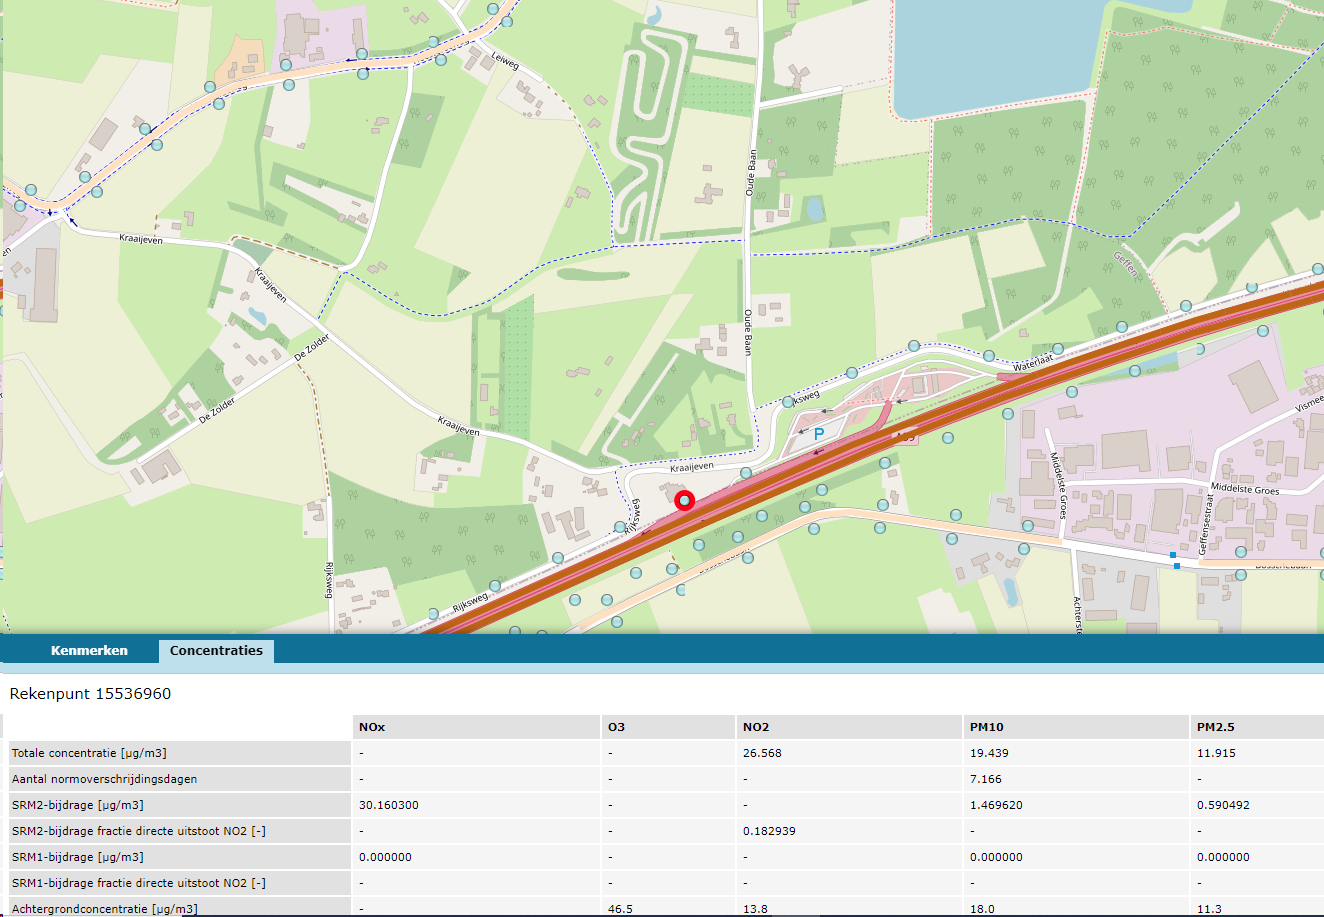Click PM2.5 total value 11.915

tap(1216, 753)
